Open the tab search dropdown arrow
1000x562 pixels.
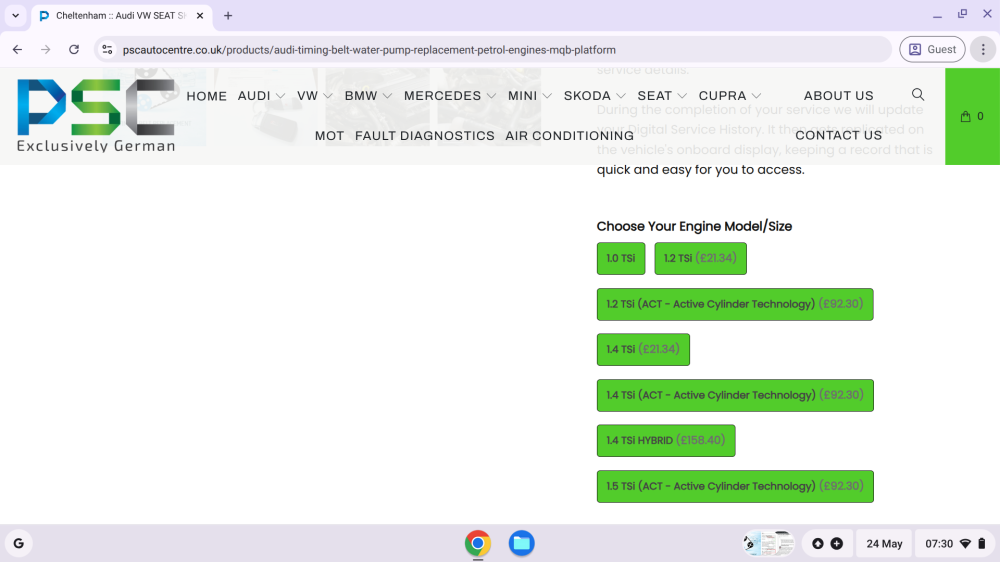point(15,15)
